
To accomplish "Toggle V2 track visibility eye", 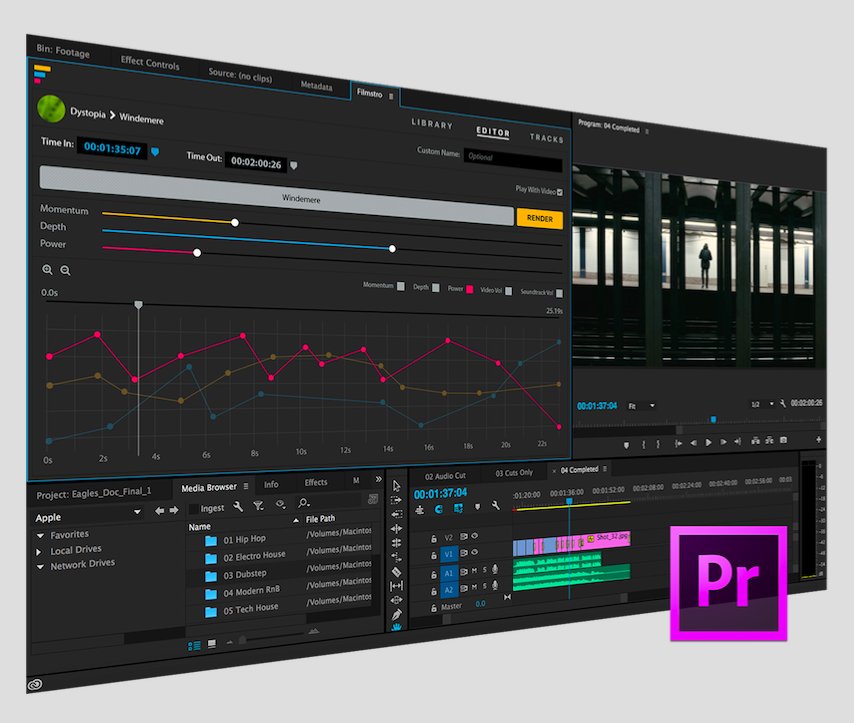I will tap(474, 536).
